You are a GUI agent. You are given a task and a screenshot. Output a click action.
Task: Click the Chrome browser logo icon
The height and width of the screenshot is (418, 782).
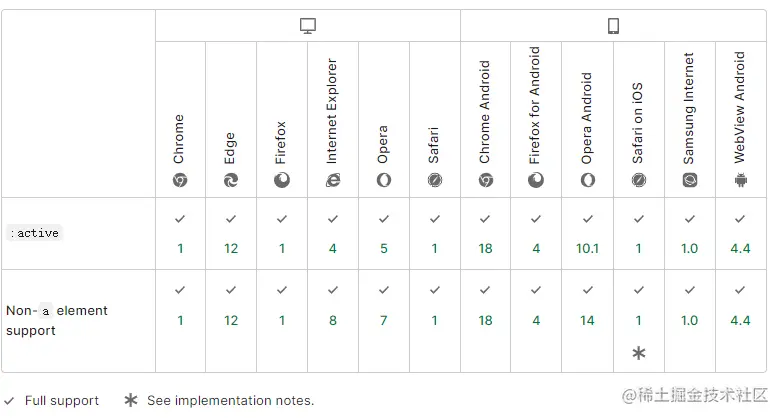(180, 181)
